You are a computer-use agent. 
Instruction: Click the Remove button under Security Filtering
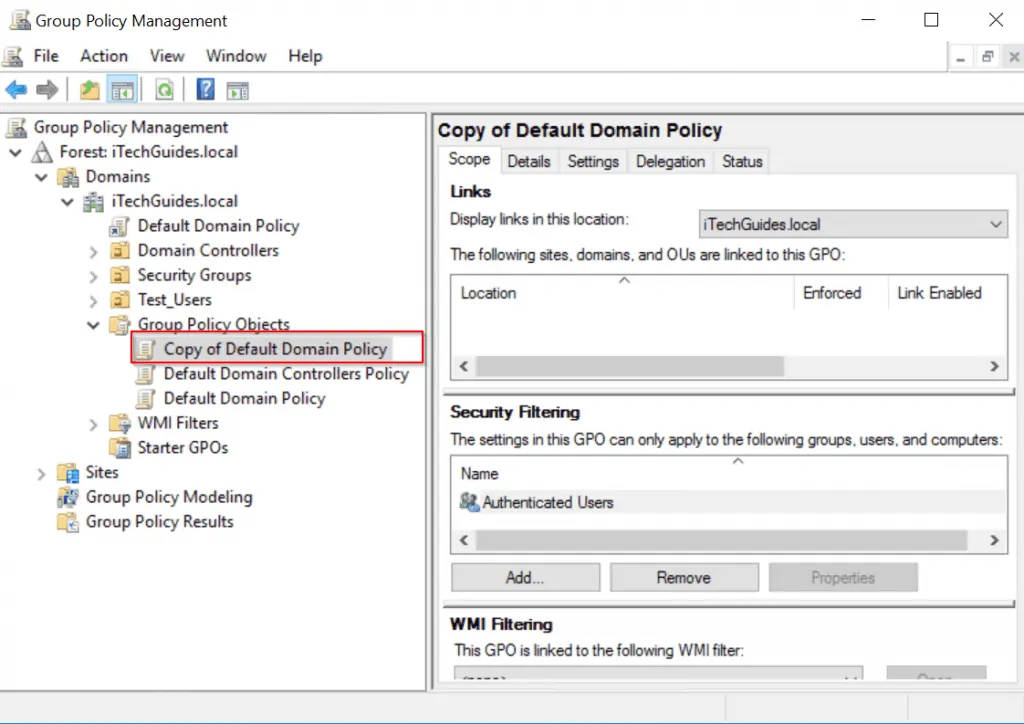(684, 577)
